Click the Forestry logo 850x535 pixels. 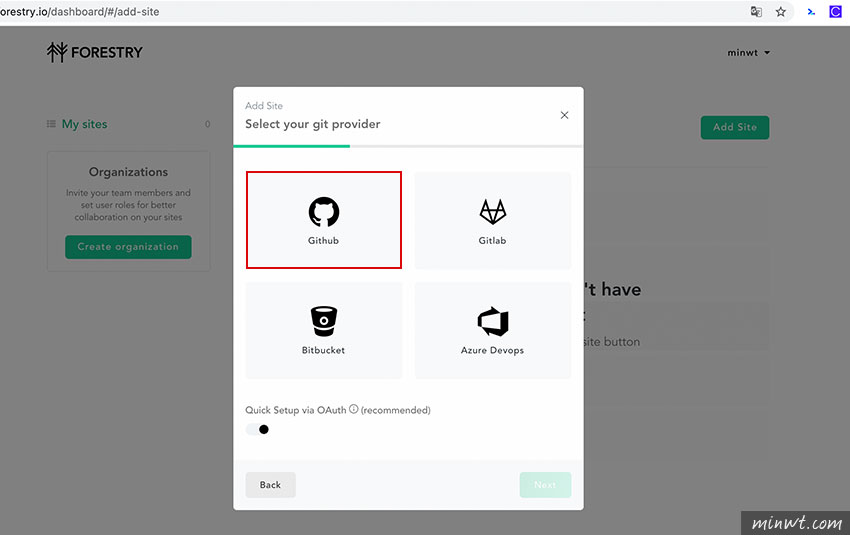coord(94,52)
